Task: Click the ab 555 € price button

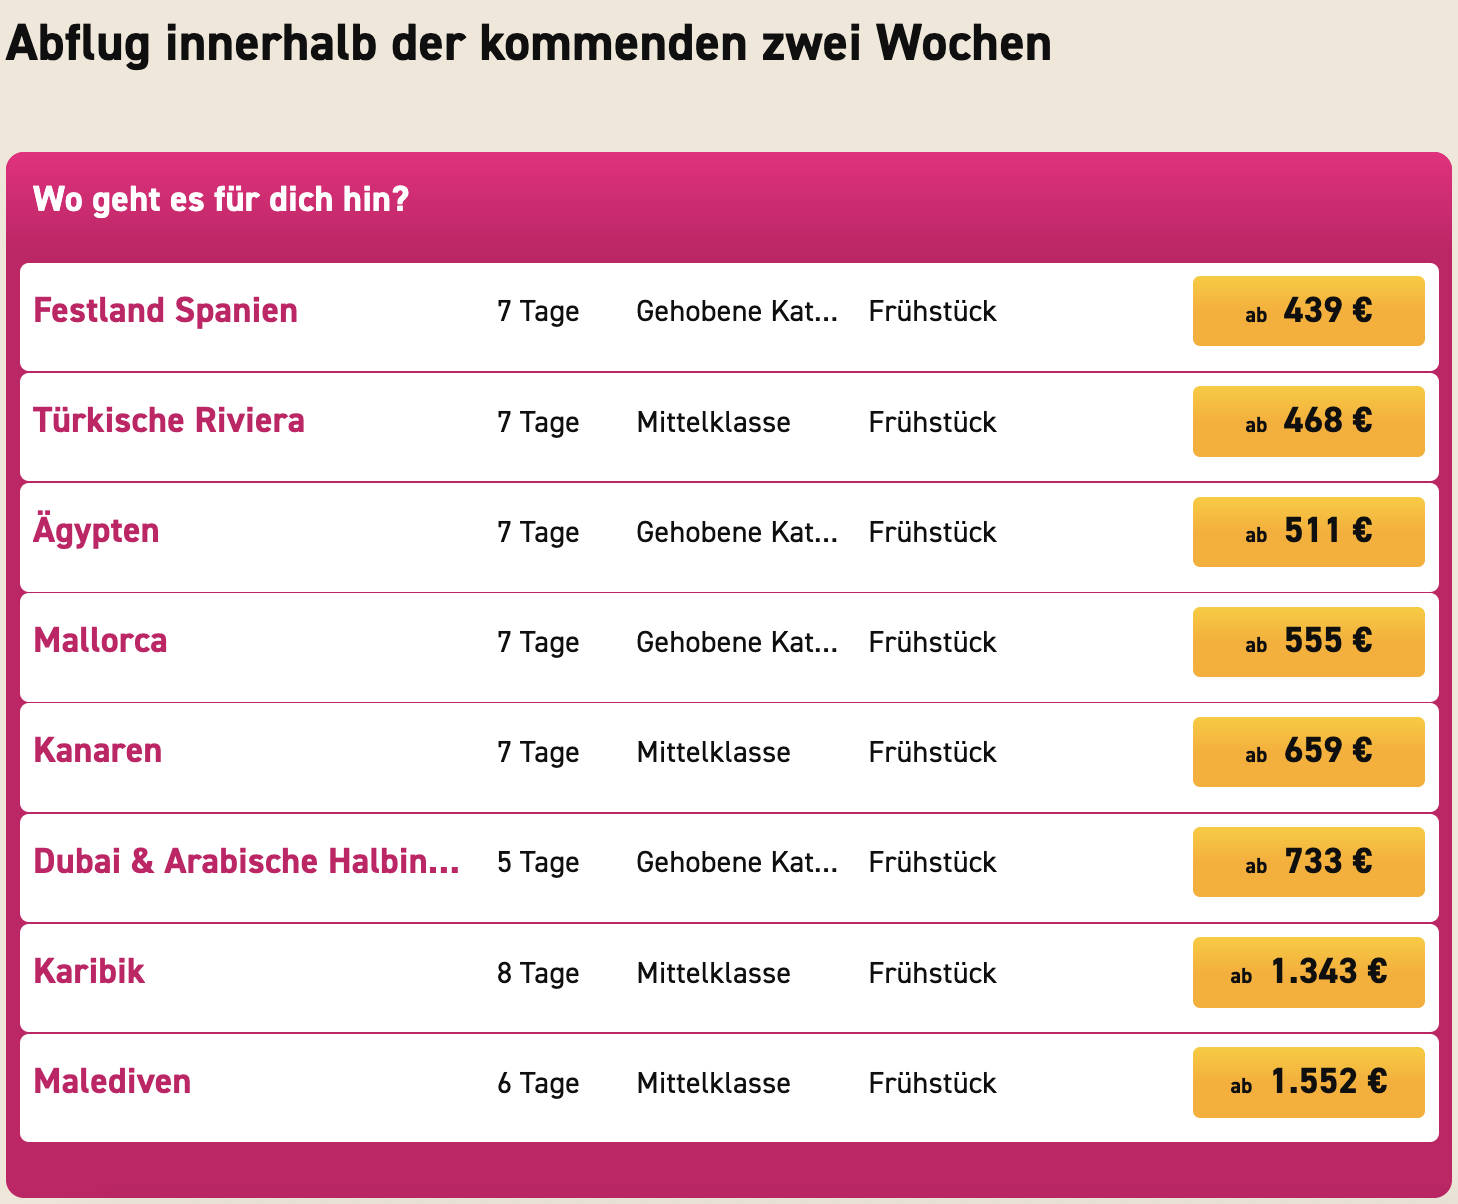Action: [1308, 641]
